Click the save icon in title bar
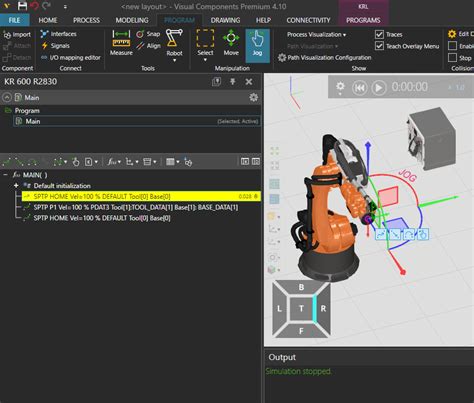The height and width of the screenshot is (403, 474). (x=22, y=6)
